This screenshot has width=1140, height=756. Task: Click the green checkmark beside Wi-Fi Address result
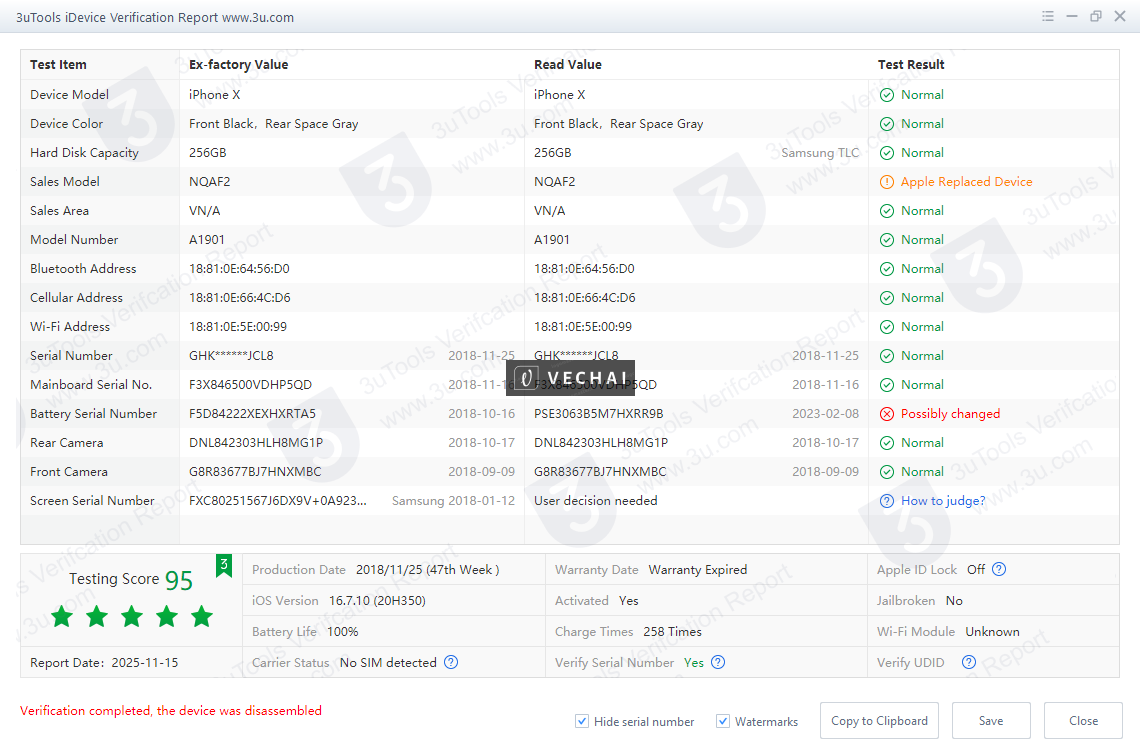tap(887, 326)
